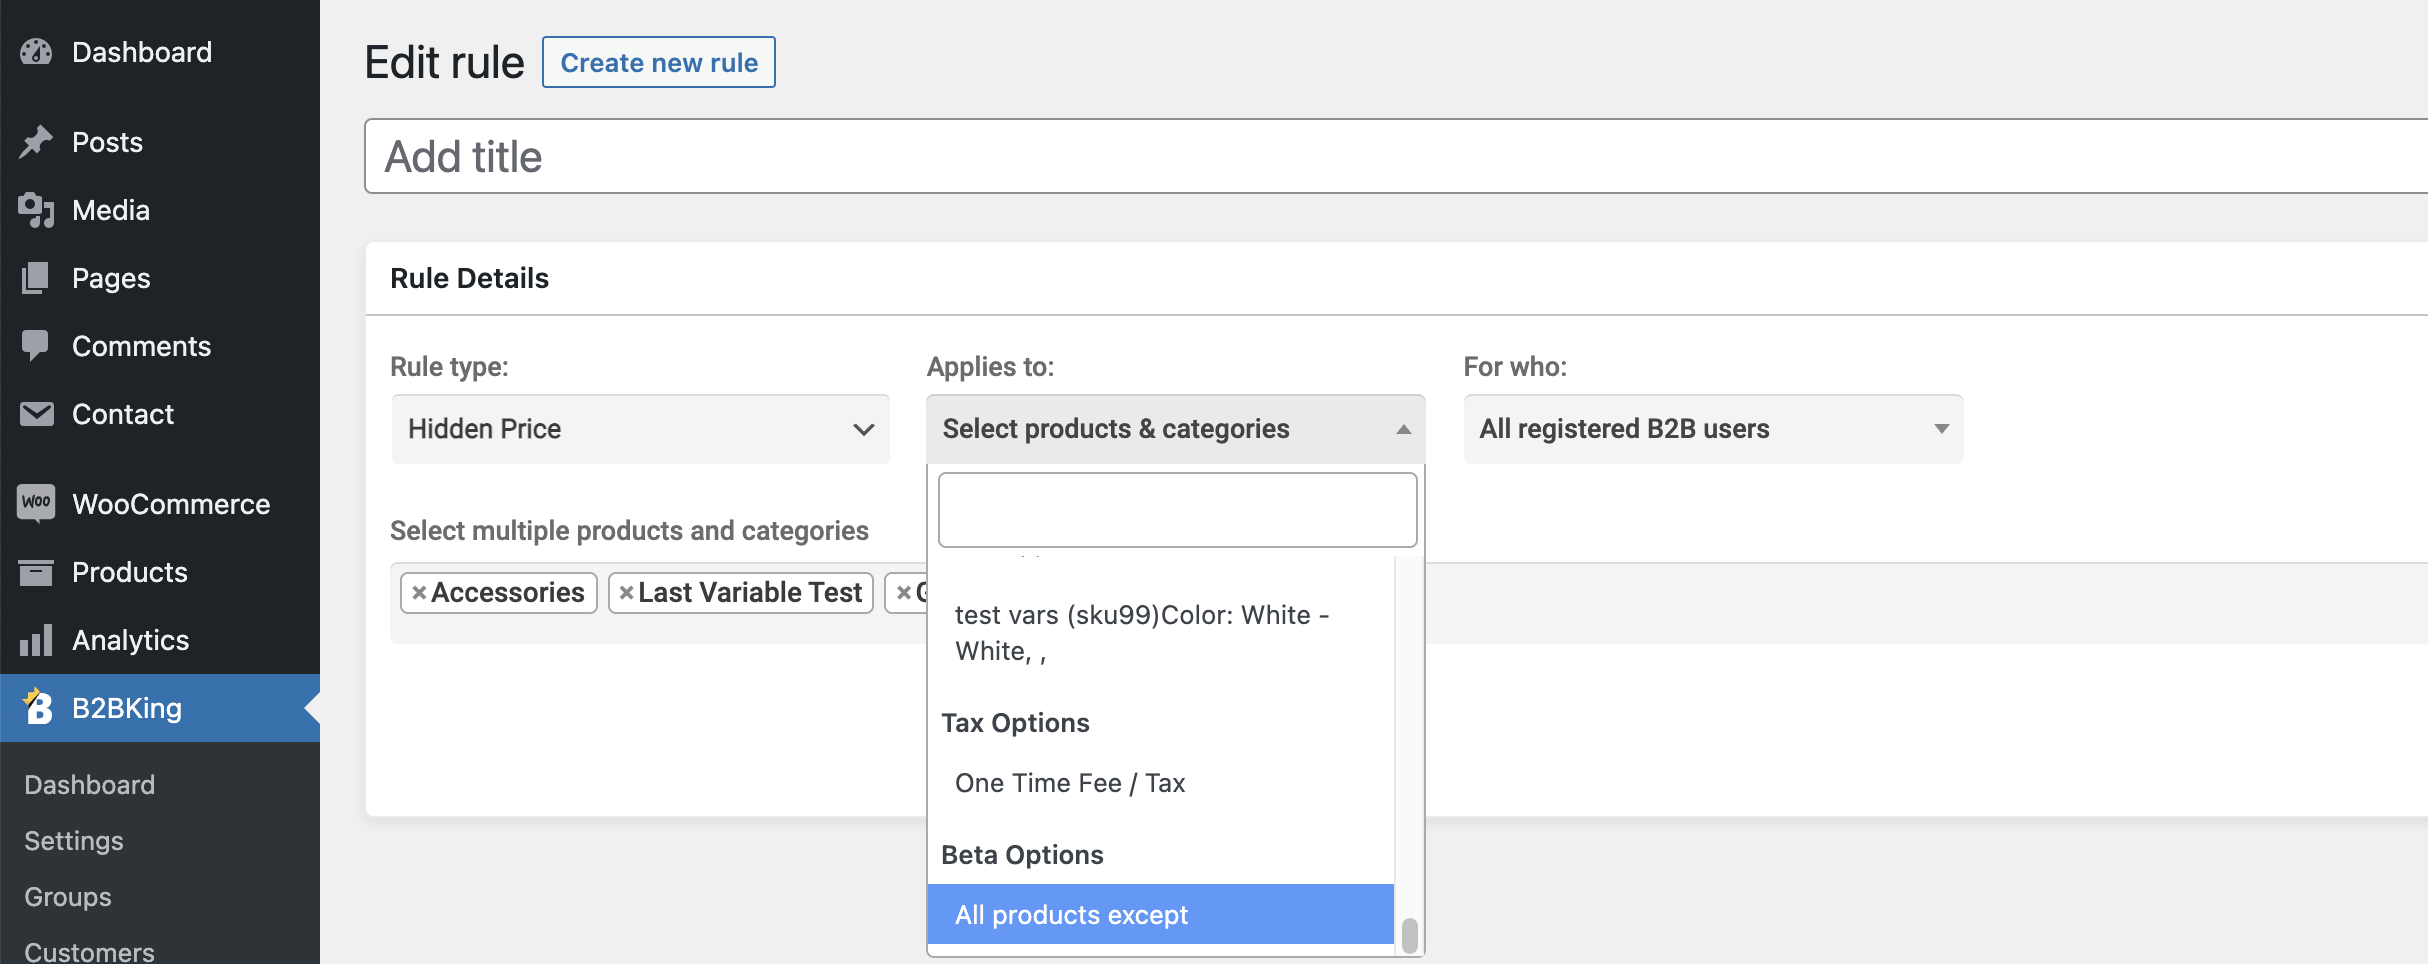Viewport: 2428px width, 964px height.
Task: Open B2BKing Settings submenu
Action: point(74,841)
